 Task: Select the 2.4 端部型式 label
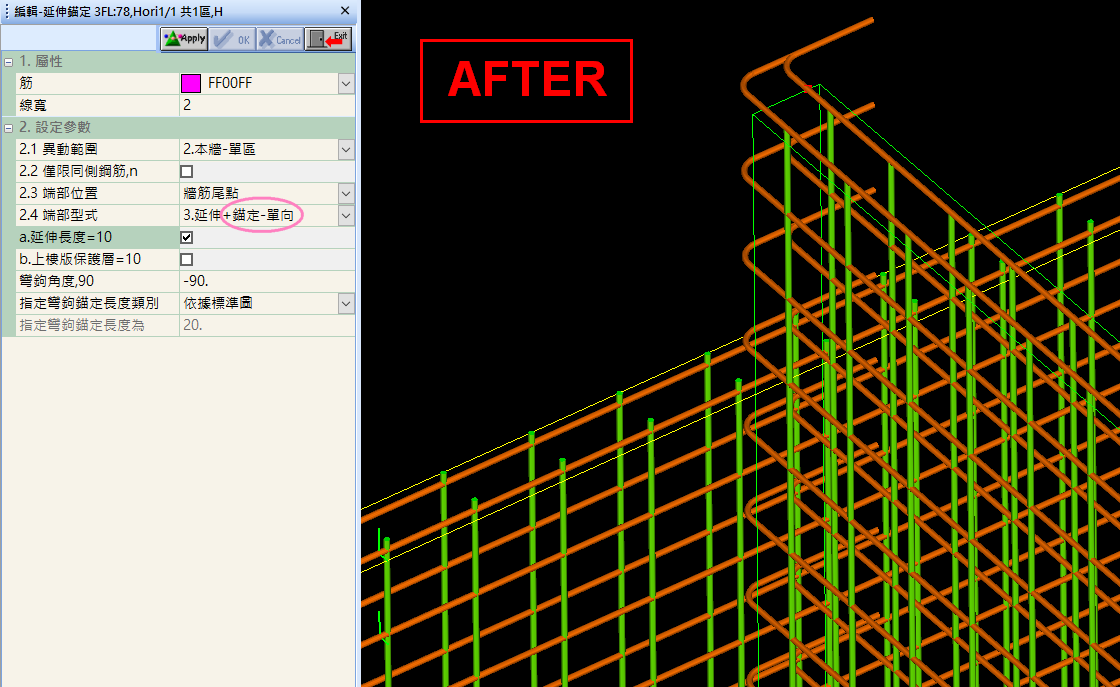[59, 215]
